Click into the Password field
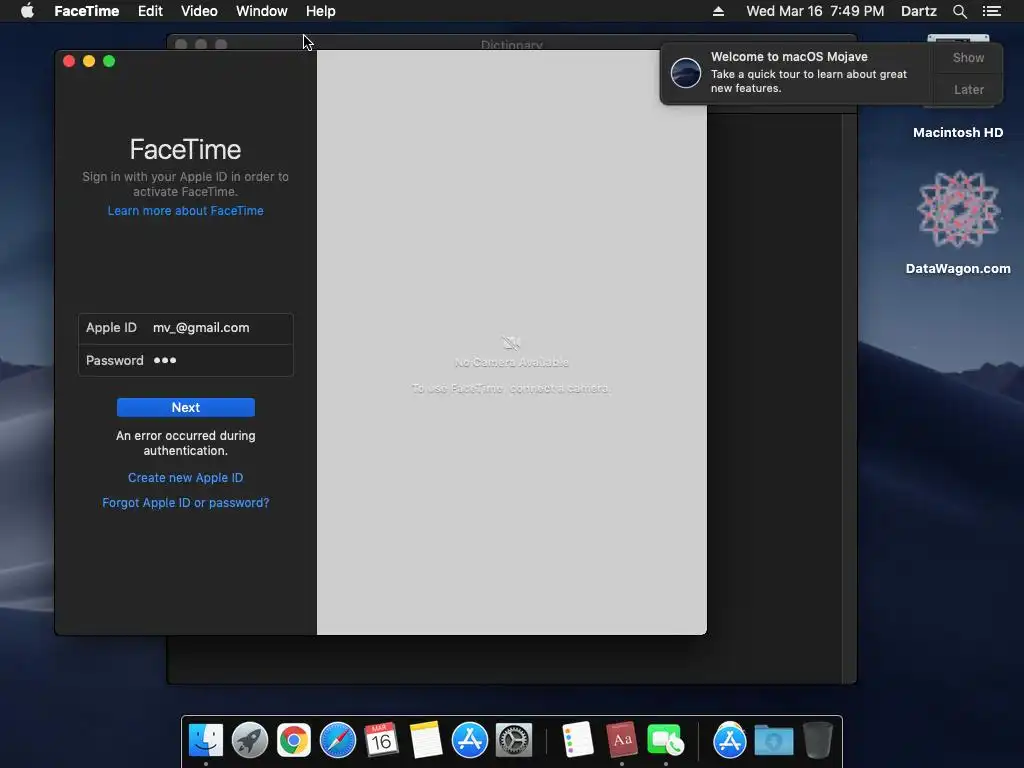The height and width of the screenshot is (768, 1024). 185,360
